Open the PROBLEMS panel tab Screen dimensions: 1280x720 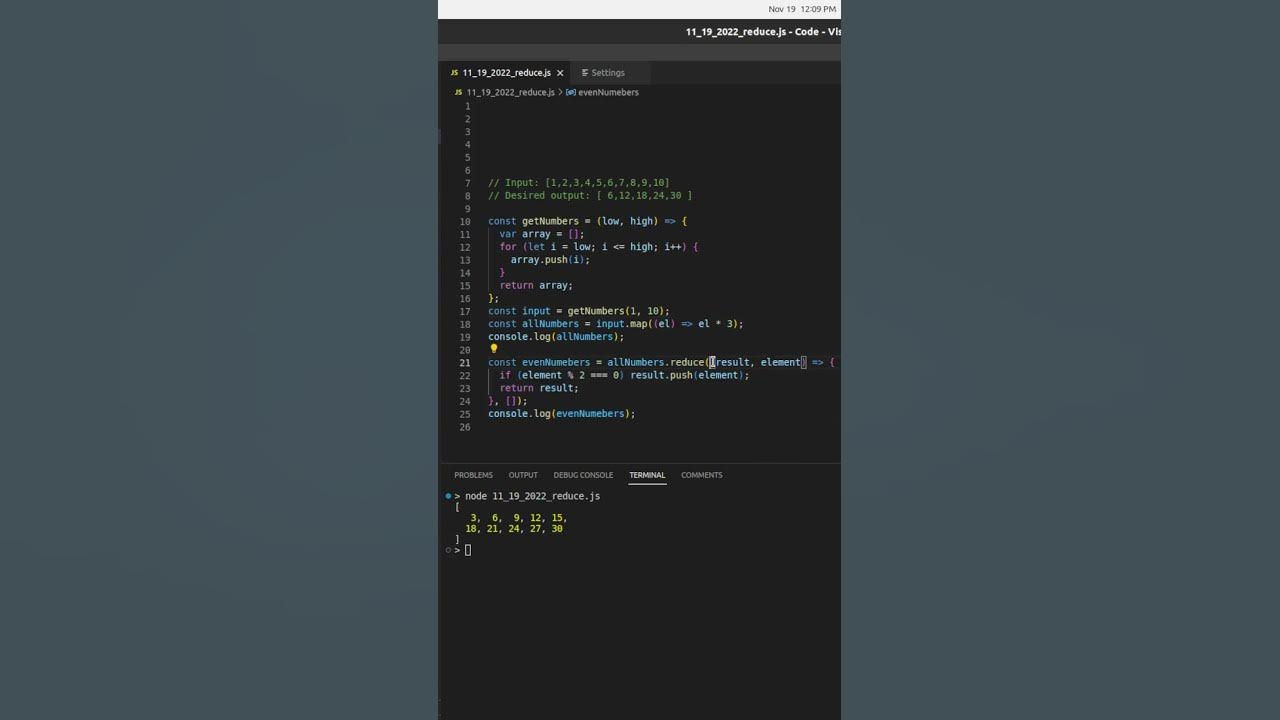click(x=473, y=475)
